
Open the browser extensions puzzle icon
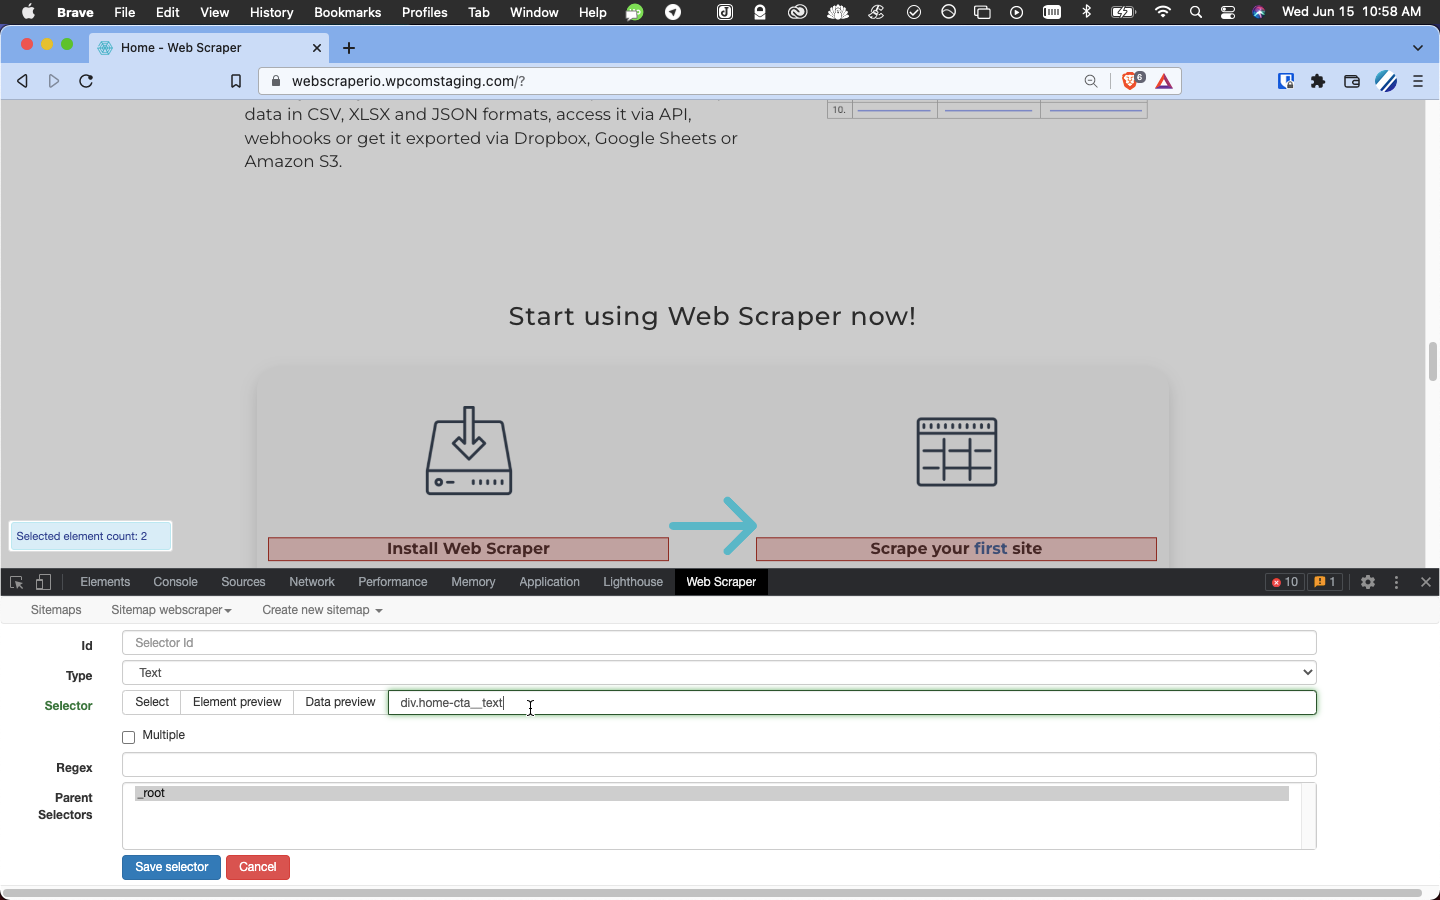click(1318, 81)
